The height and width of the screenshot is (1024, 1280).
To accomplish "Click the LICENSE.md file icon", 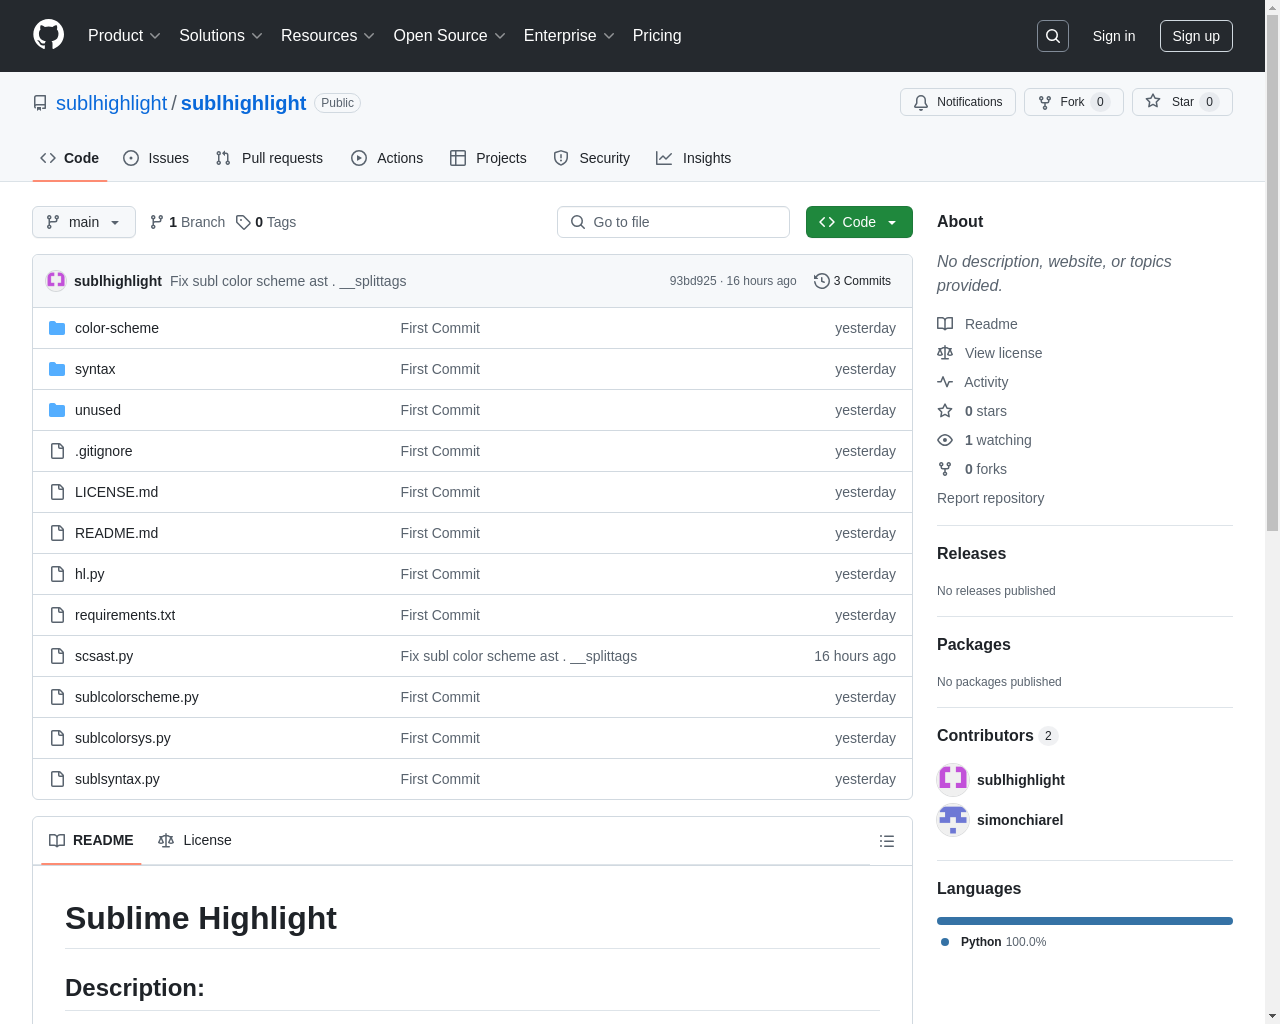I will point(57,492).
